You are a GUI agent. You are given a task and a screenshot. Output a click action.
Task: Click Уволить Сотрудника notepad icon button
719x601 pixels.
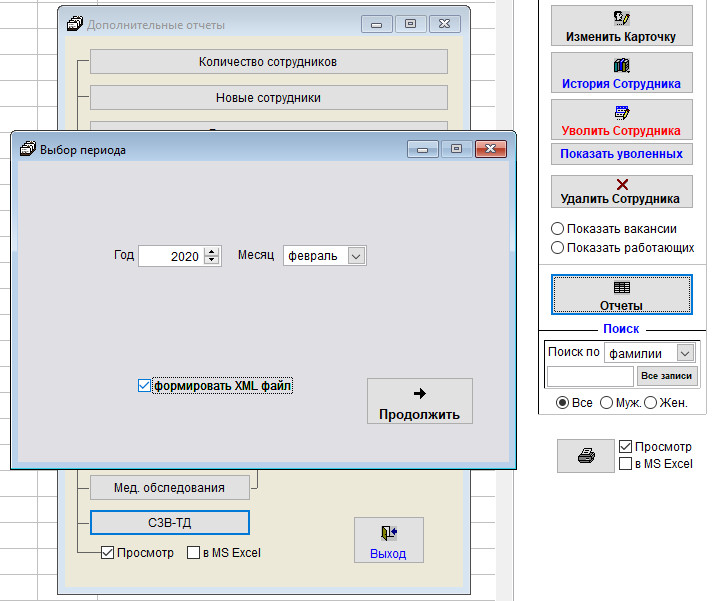tap(621, 120)
